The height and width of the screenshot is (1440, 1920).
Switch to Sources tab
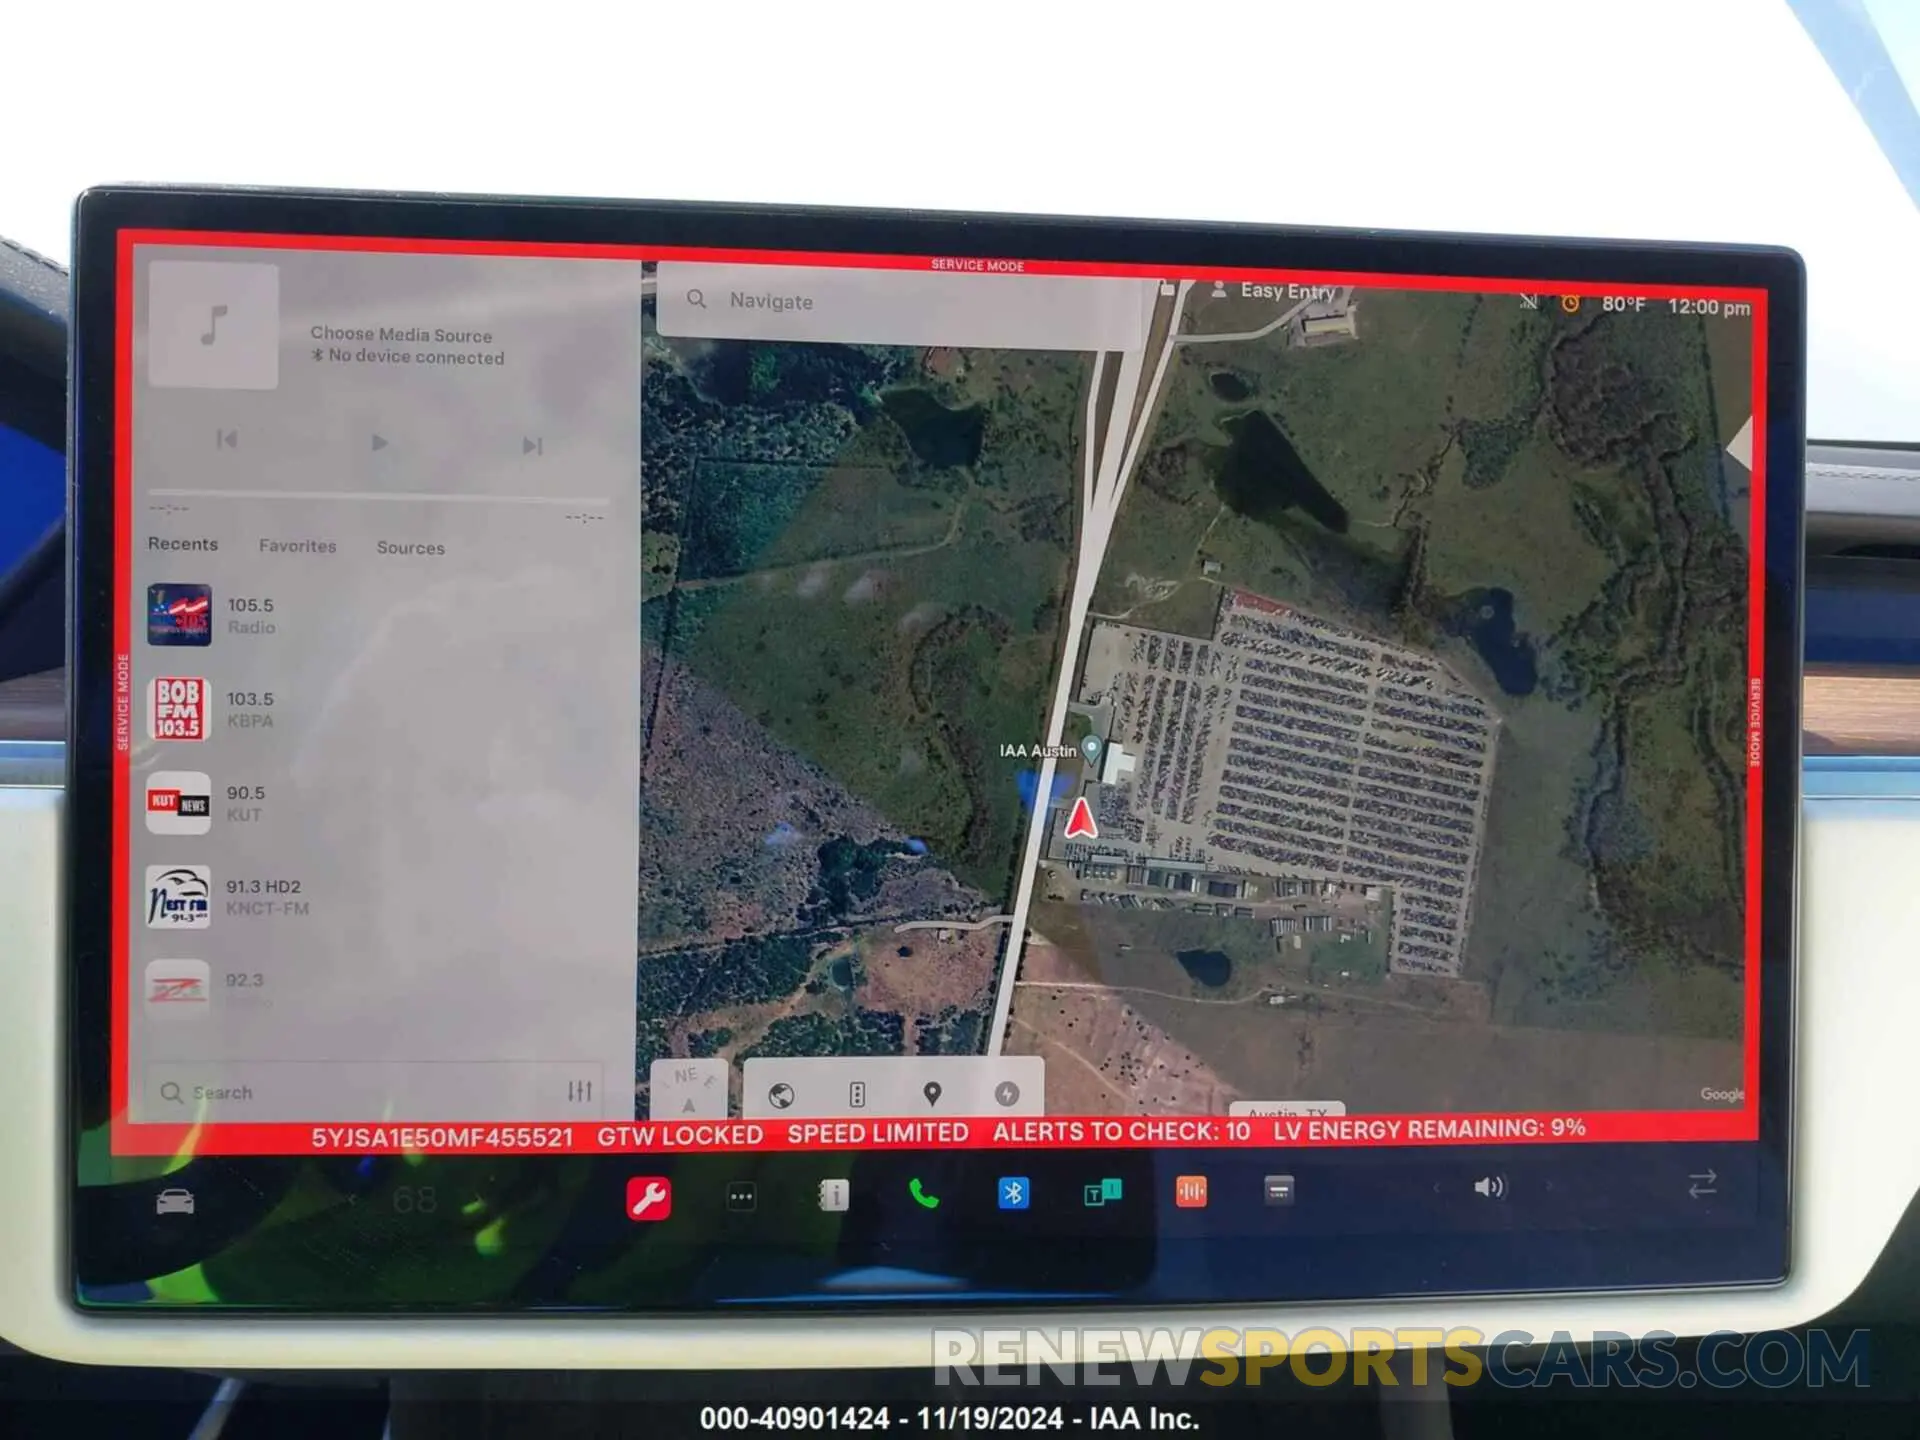pos(410,548)
